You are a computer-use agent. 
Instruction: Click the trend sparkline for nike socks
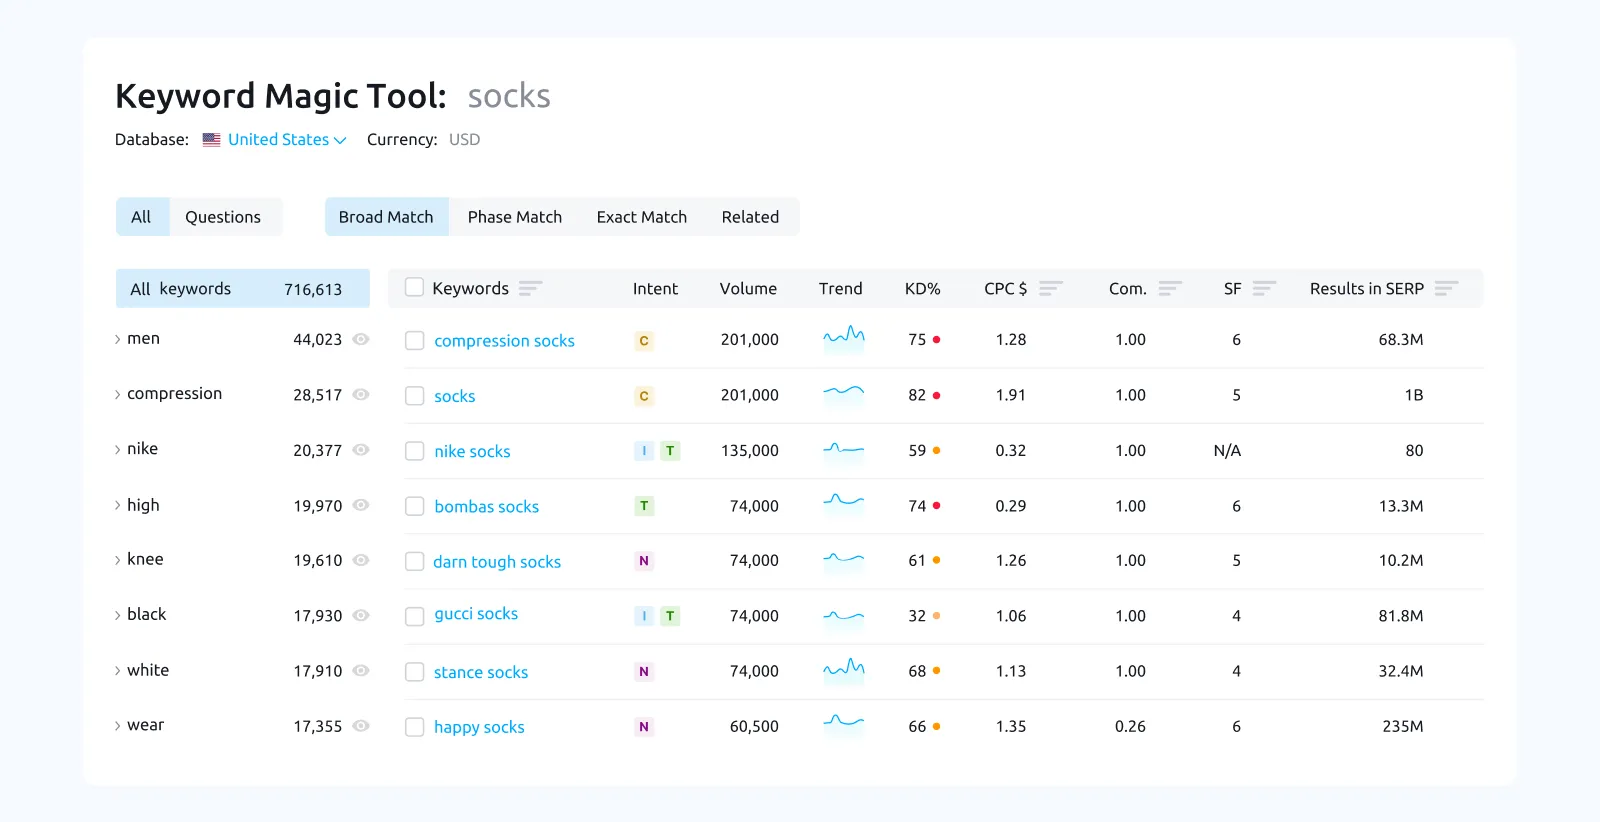point(843,449)
